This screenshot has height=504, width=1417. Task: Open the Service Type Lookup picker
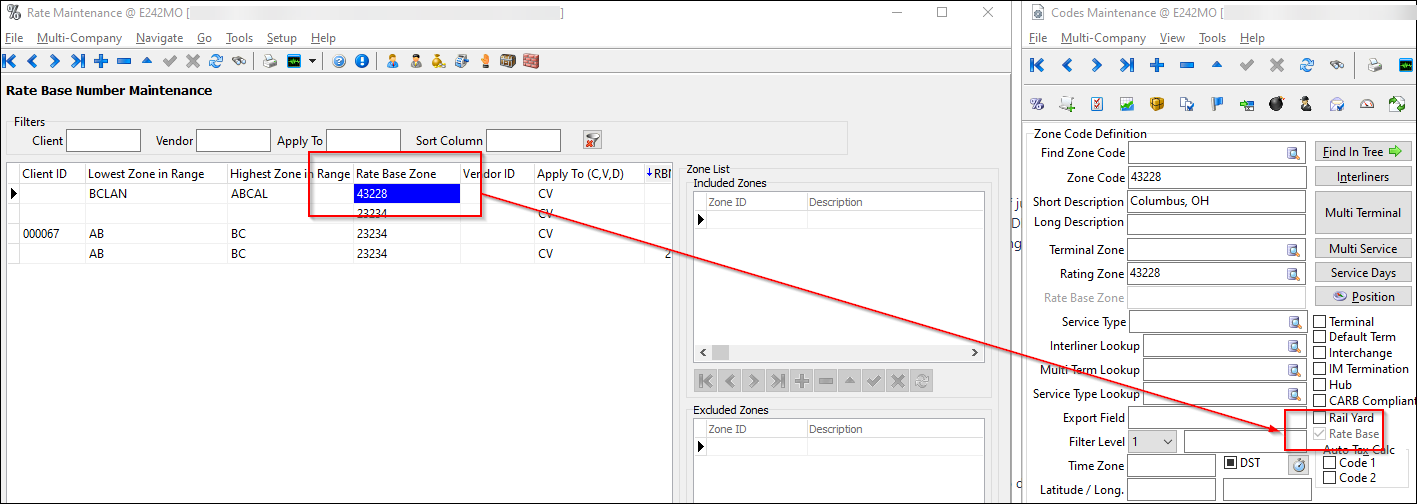tap(1294, 394)
